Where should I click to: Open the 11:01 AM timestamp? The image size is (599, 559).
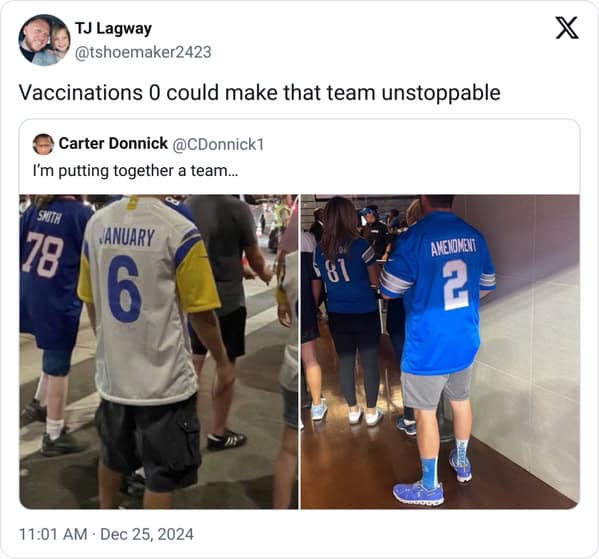(x=53, y=534)
